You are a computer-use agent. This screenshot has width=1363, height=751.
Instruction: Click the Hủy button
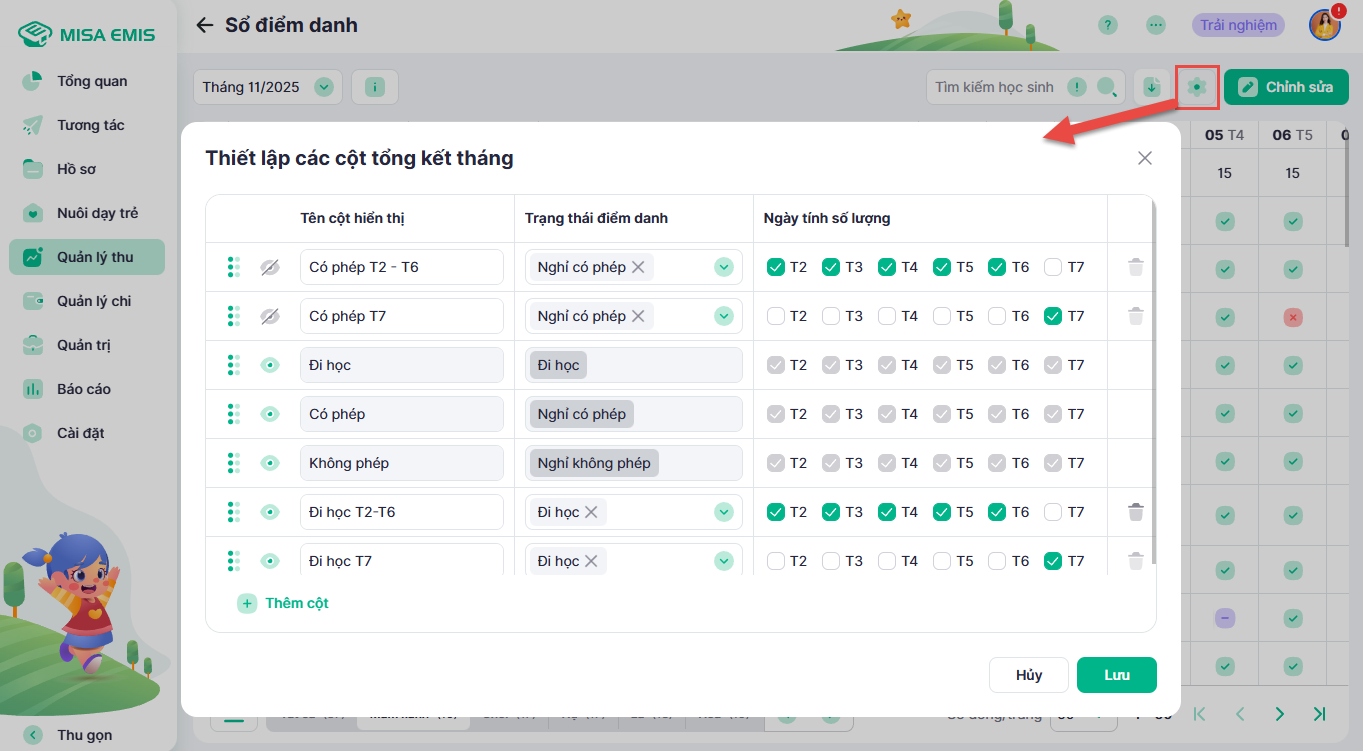(x=1028, y=675)
